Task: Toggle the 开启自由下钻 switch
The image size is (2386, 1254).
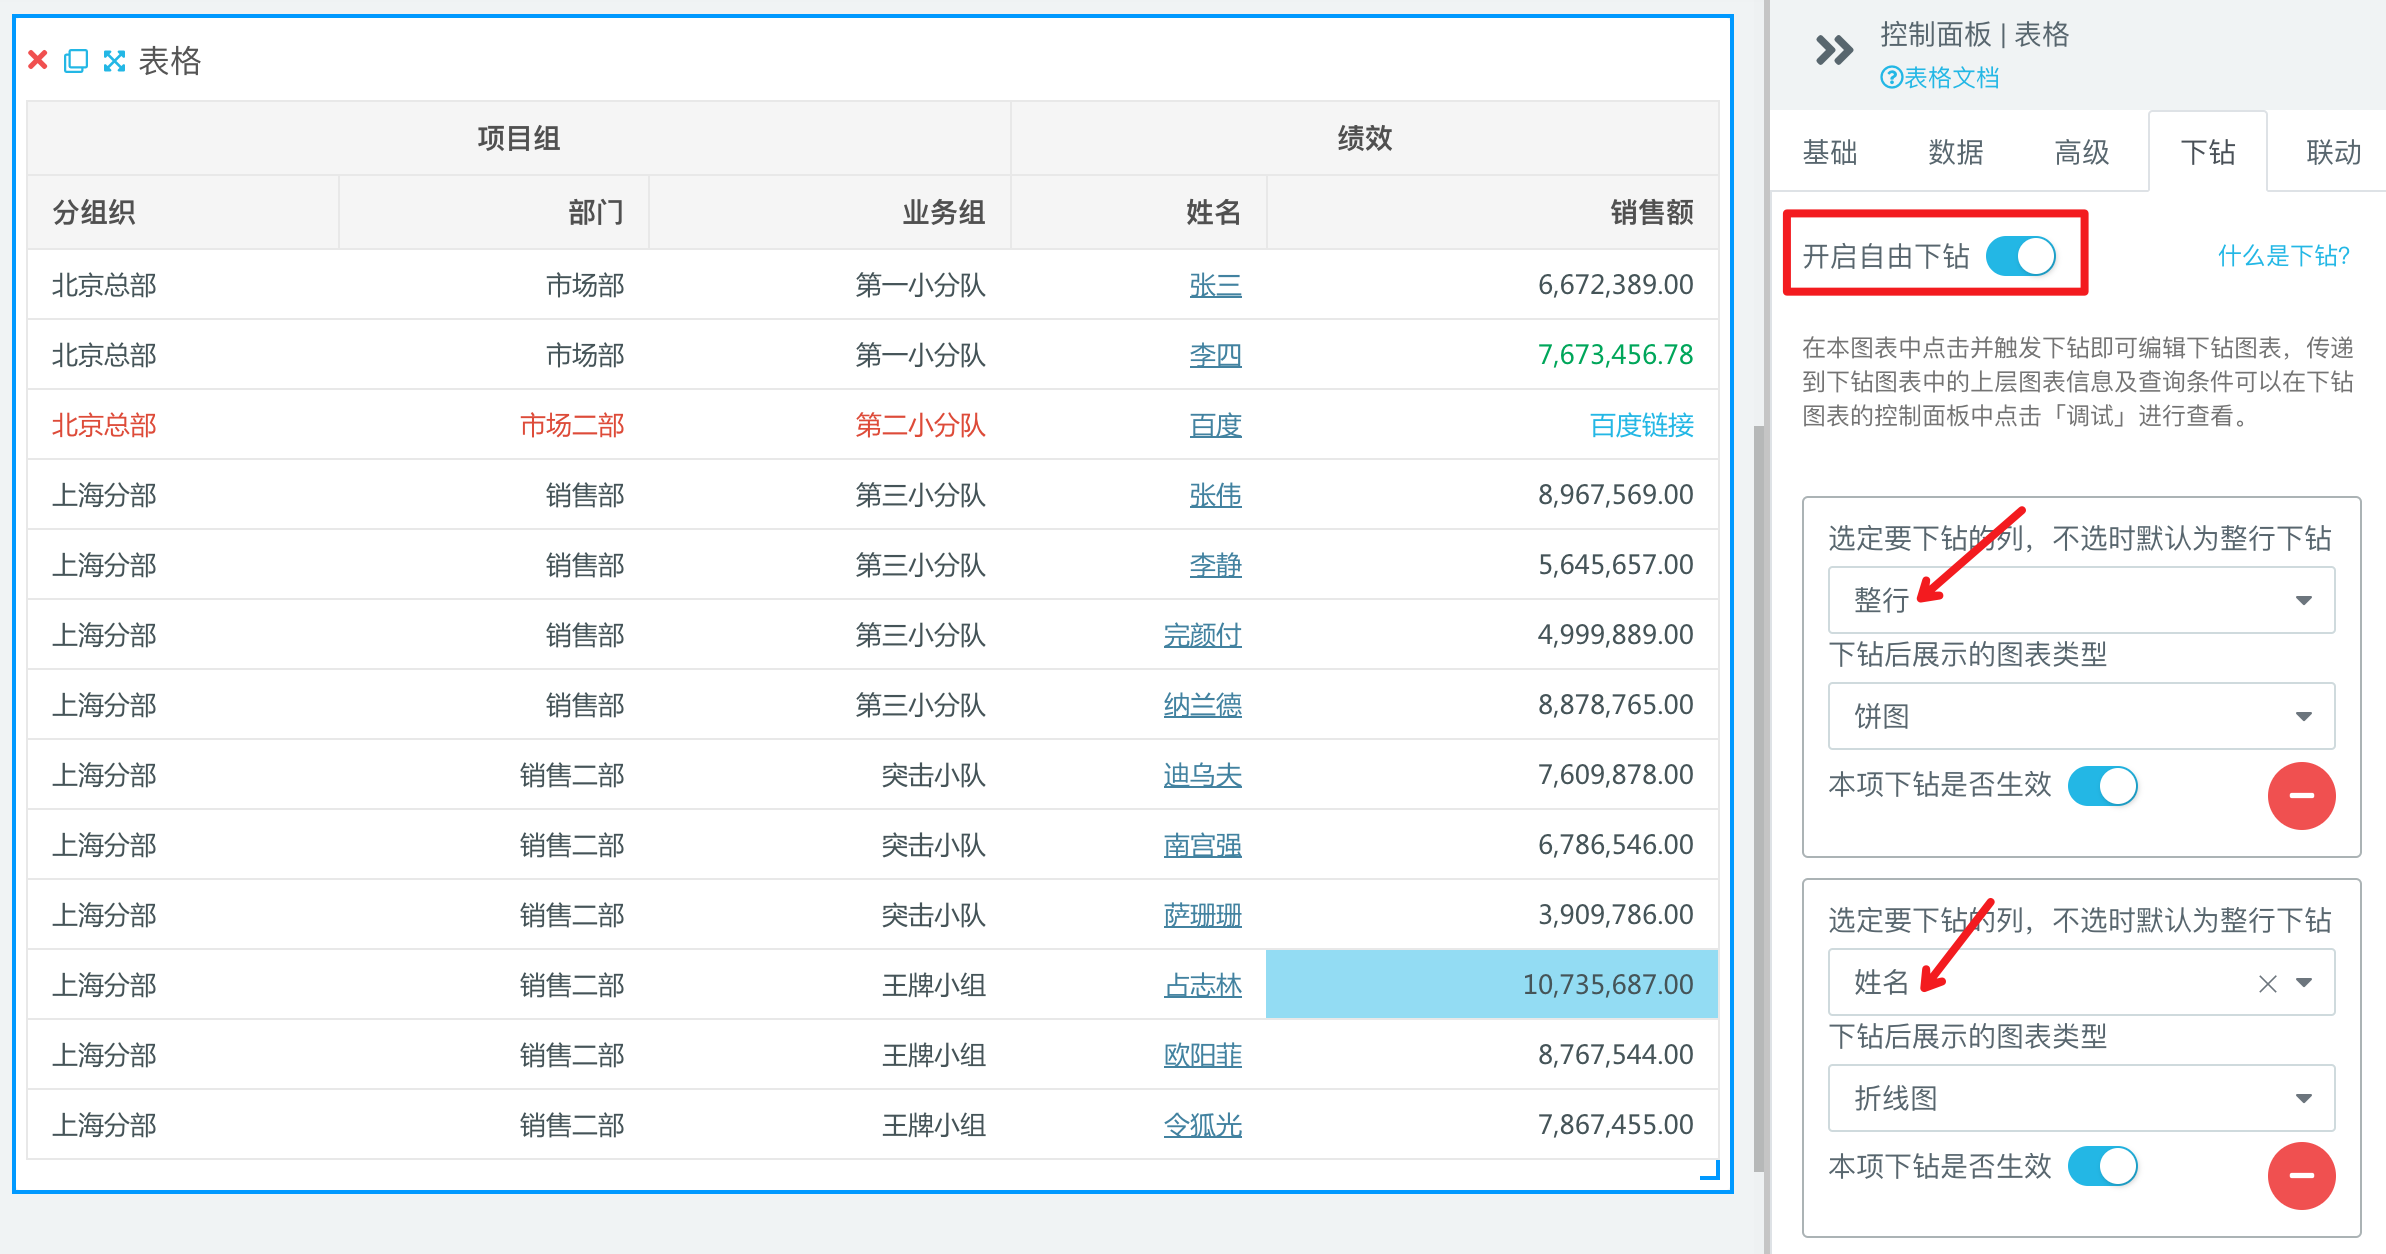Action: pyautogui.click(x=2020, y=256)
